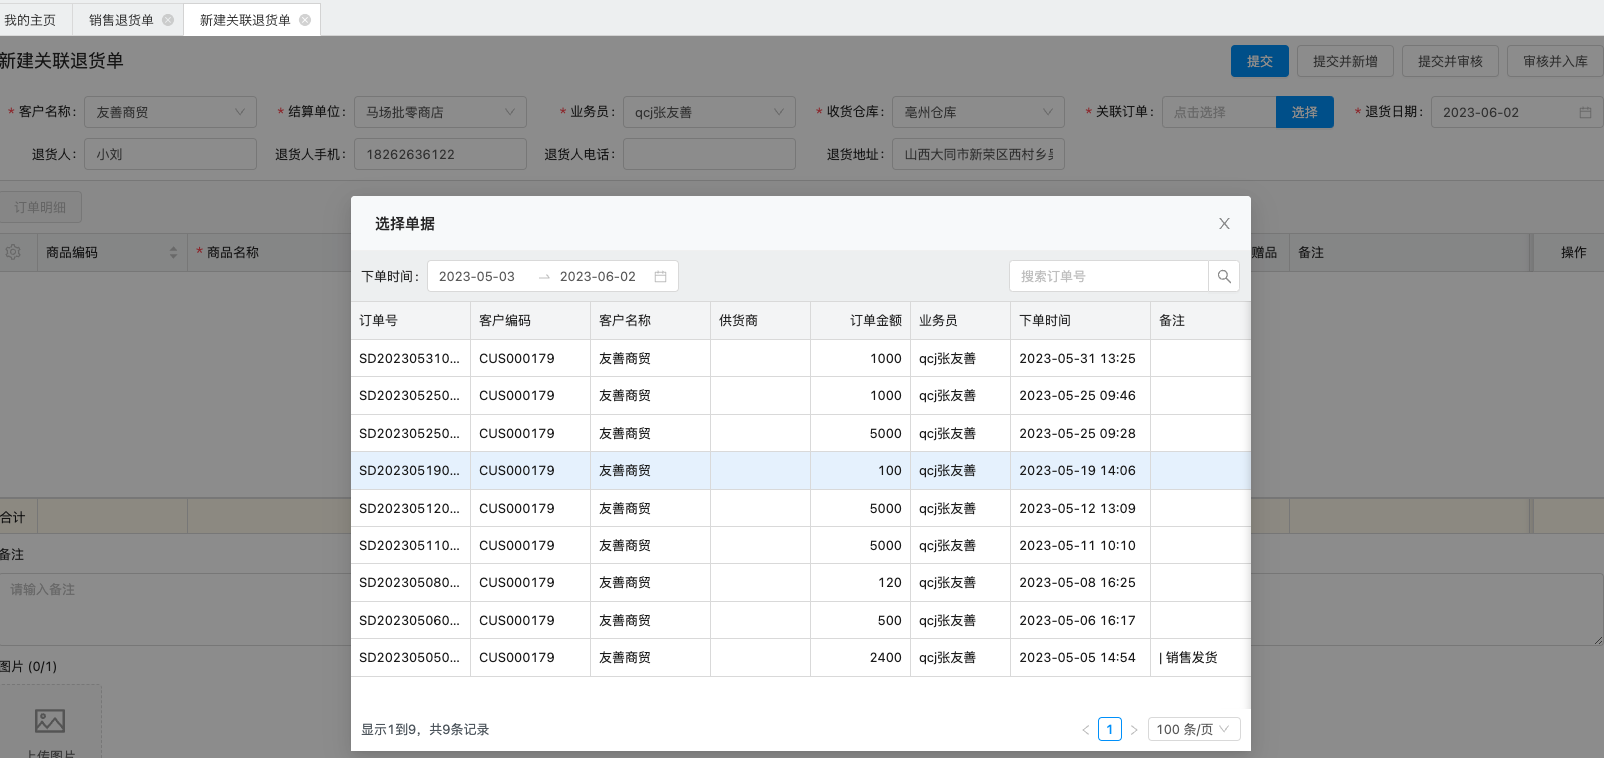The height and width of the screenshot is (758, 1604).
Task: Click end date 2023-06-02 in dialog range
Action: point(598,276)
